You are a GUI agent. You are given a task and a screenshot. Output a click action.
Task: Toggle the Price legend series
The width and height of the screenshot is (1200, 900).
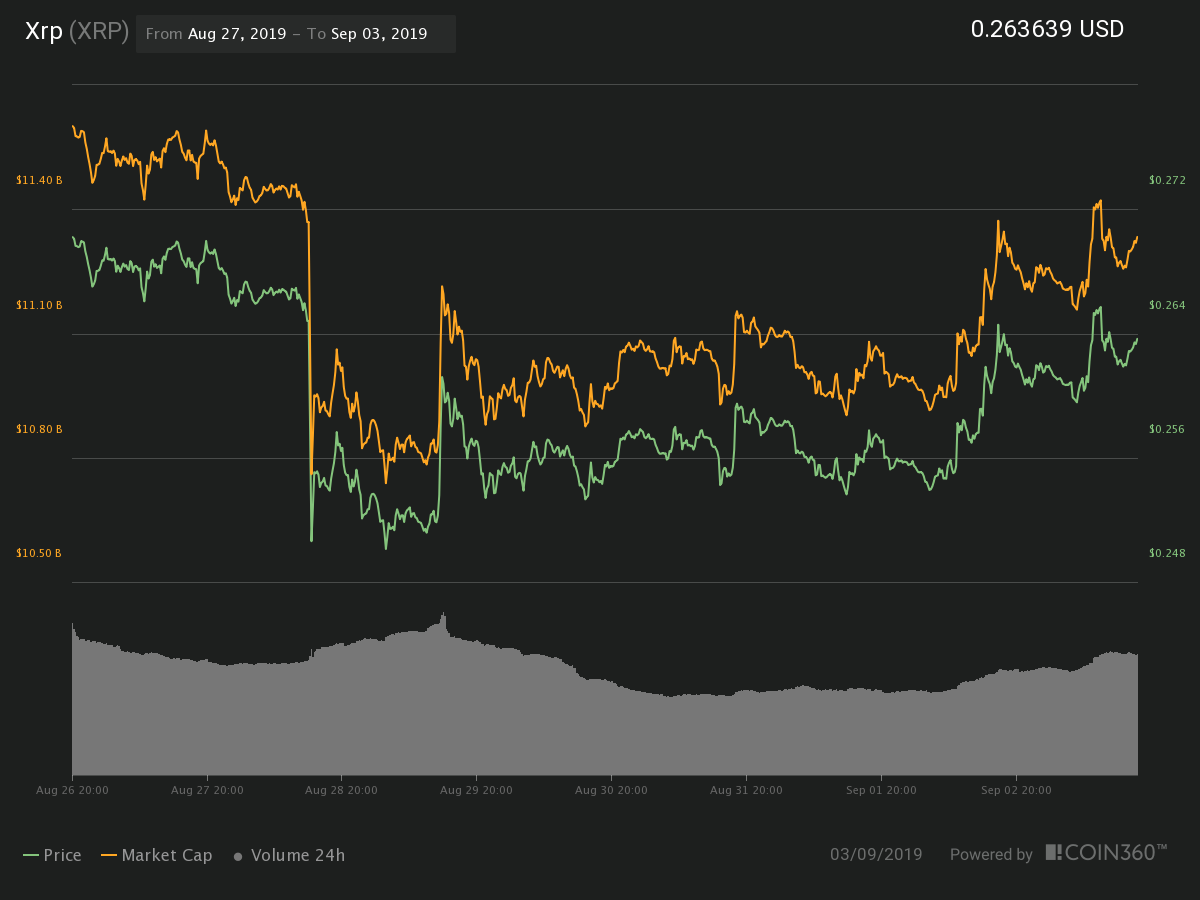(x=52, y=855)
